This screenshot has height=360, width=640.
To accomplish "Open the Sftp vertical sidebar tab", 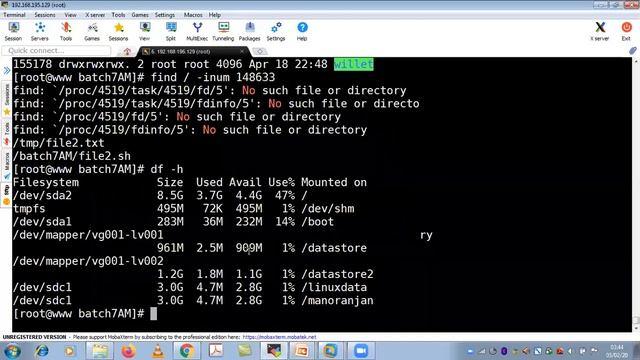I will 7,194.
